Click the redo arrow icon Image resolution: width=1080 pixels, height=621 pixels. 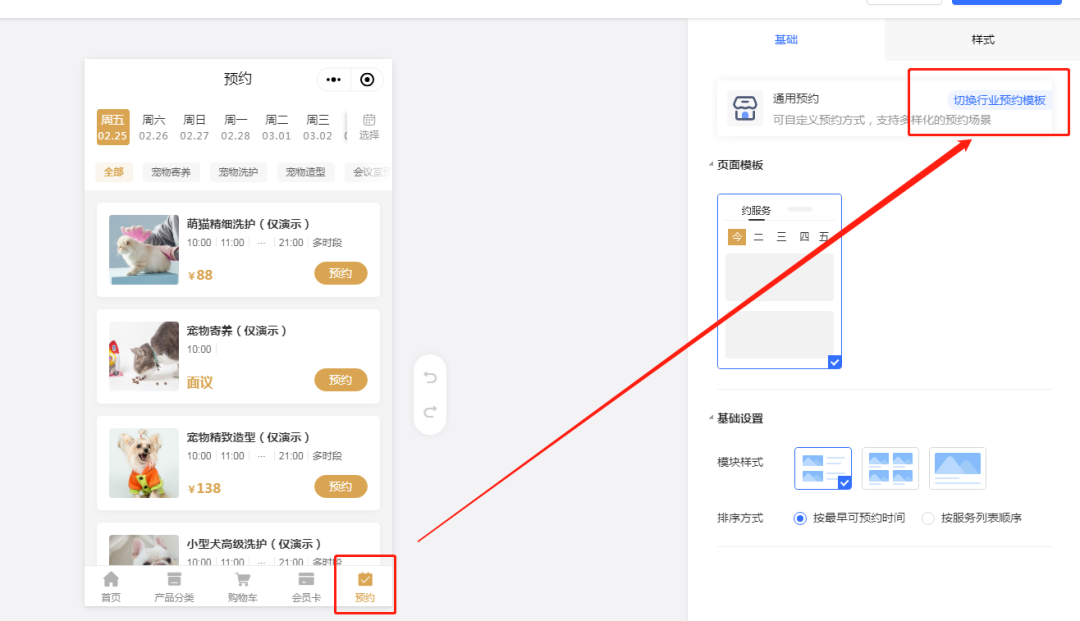(430, 411)
